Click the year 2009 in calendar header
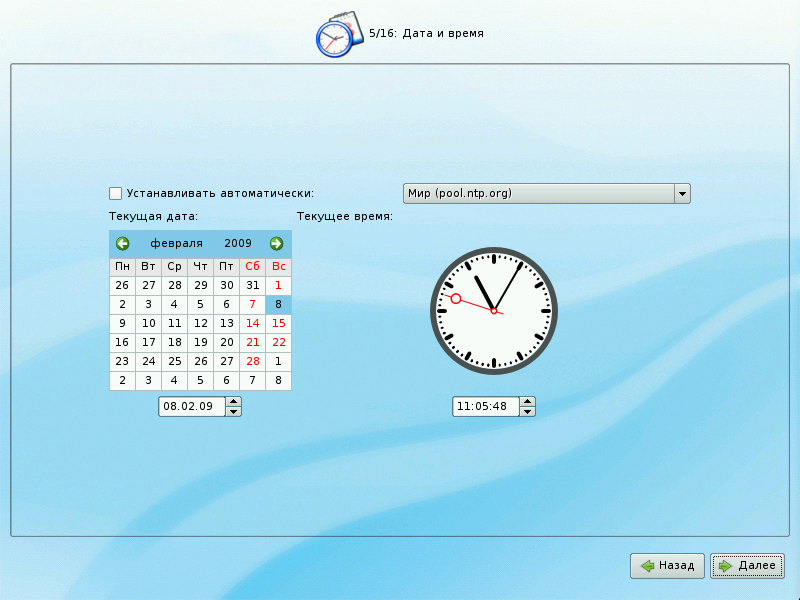The width and height of the screenshot is (800, 600). click(x=238, y=243)
